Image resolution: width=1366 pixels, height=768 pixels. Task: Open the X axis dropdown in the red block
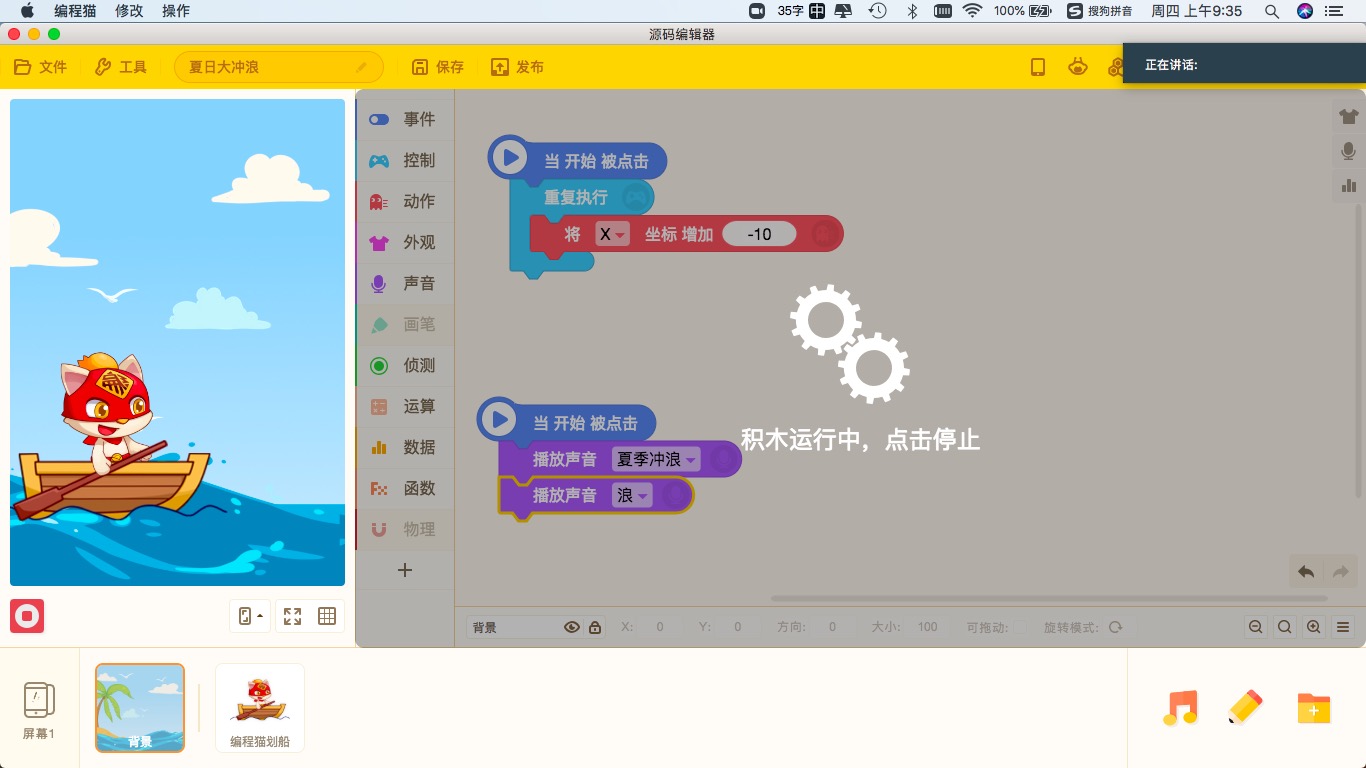[612, 234]
